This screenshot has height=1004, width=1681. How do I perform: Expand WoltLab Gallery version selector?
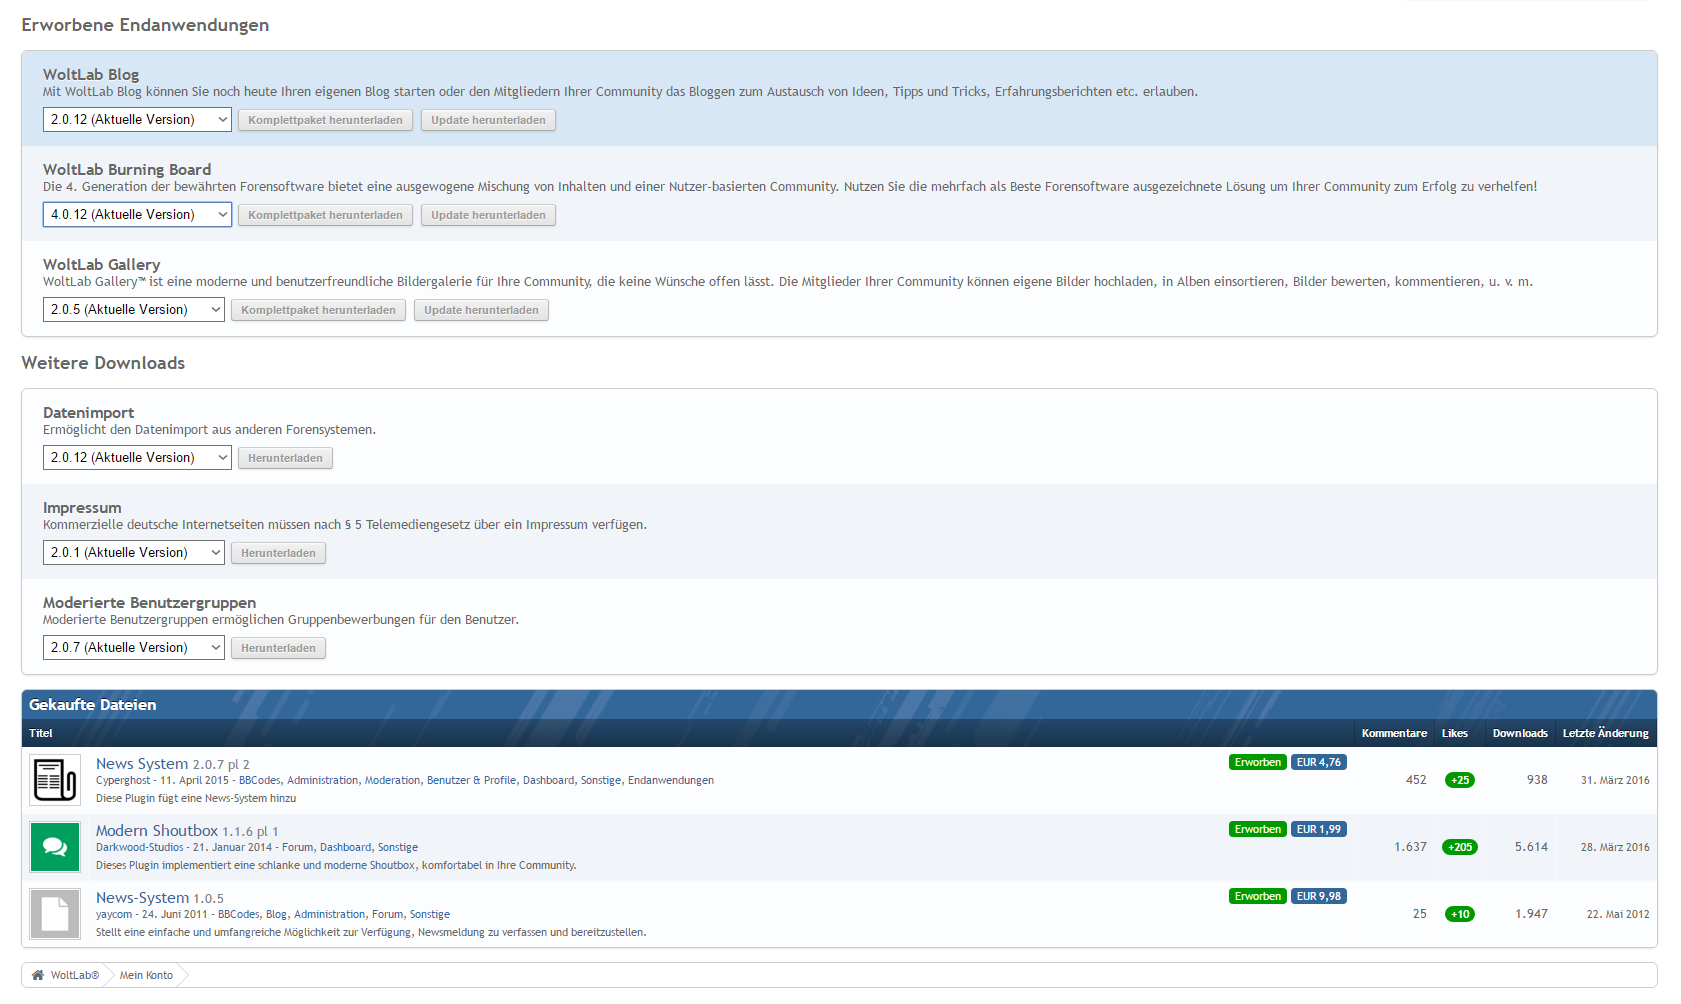pos(133,310)
